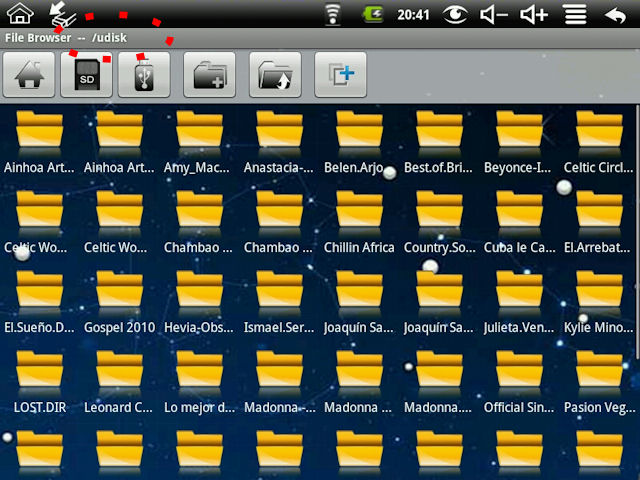Switch to the SD card location

tap(87, 75)
